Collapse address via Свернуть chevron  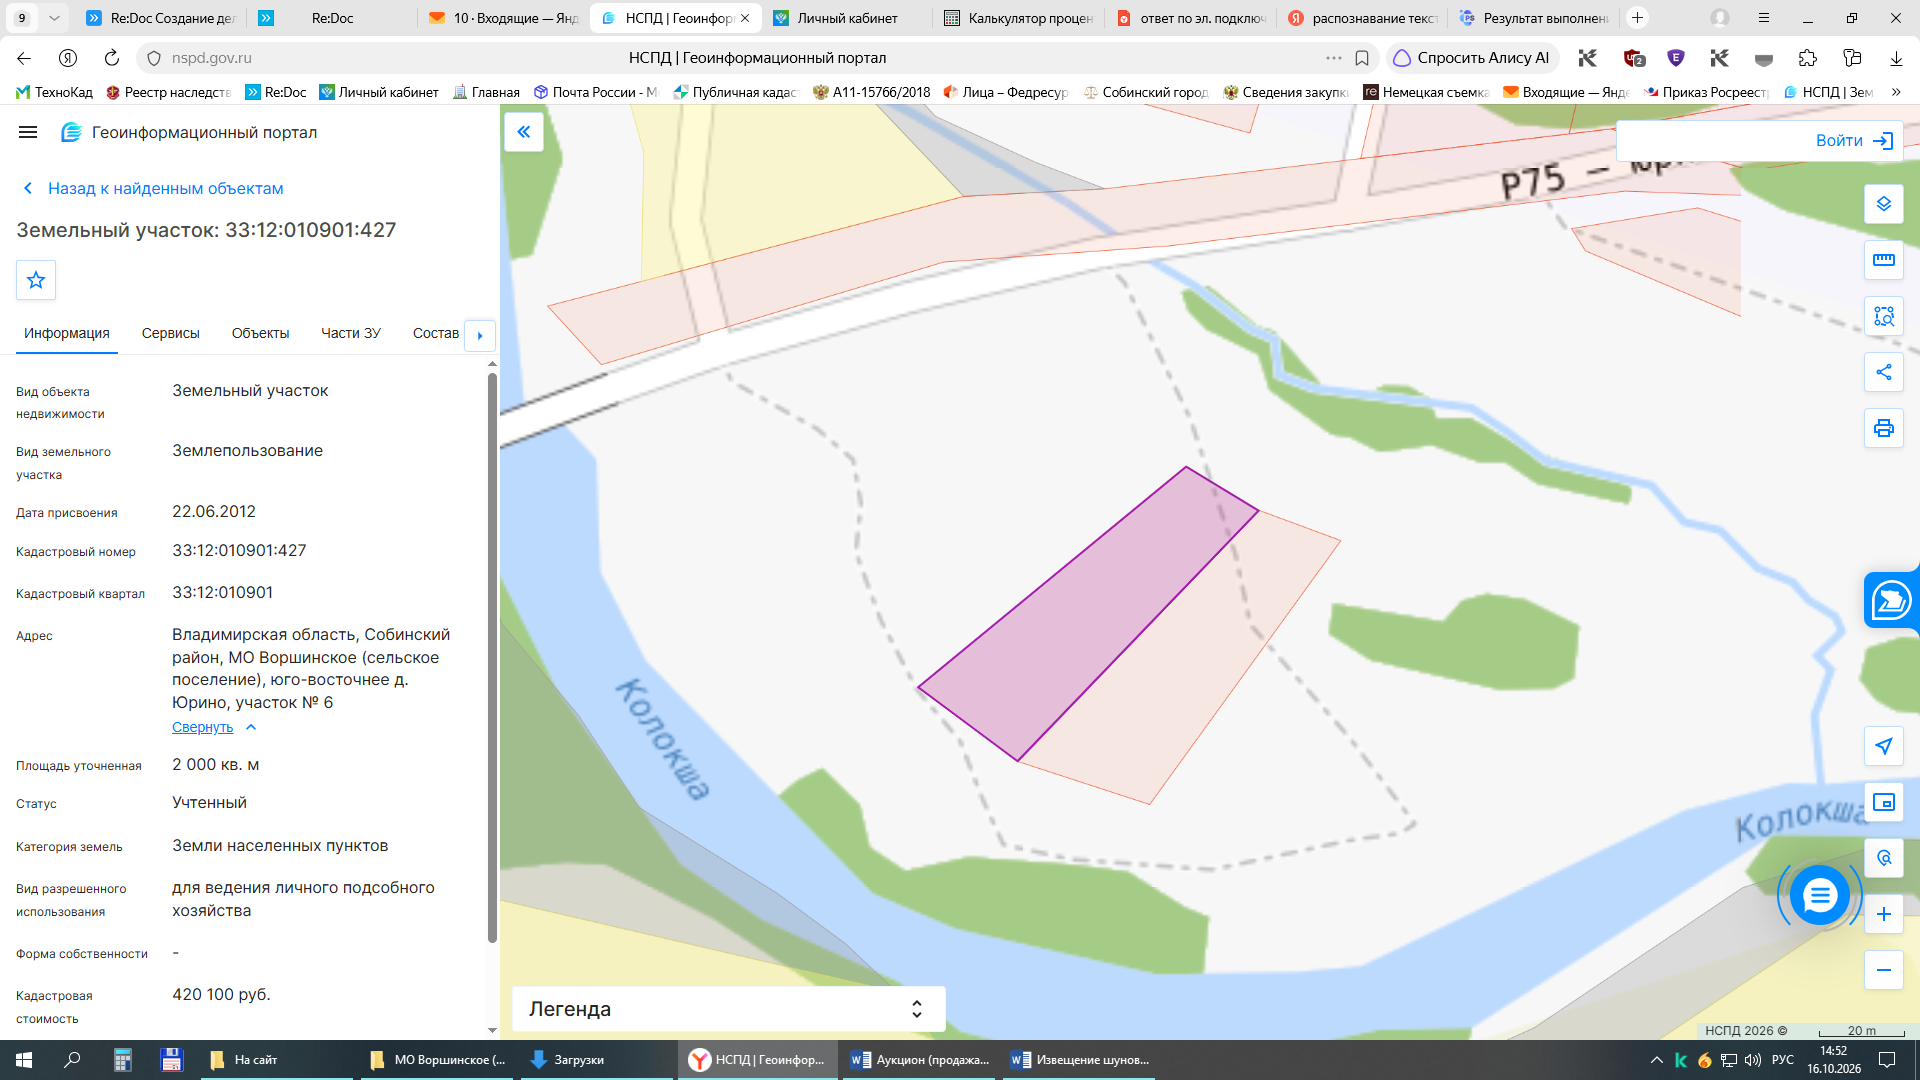pyautogui.click(x=251, y=727)
